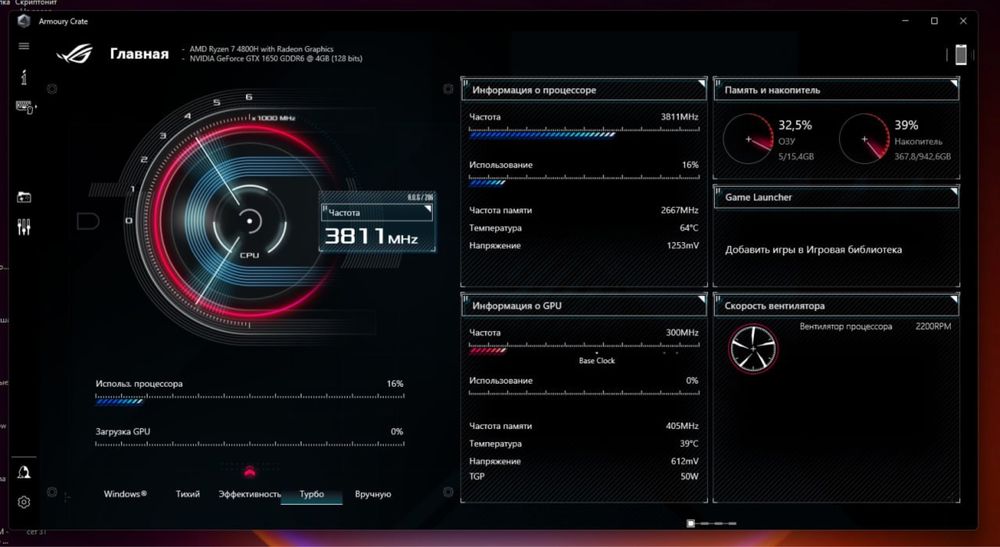
Task: Click the first square page indicator
Action: (x=691, y=523)
